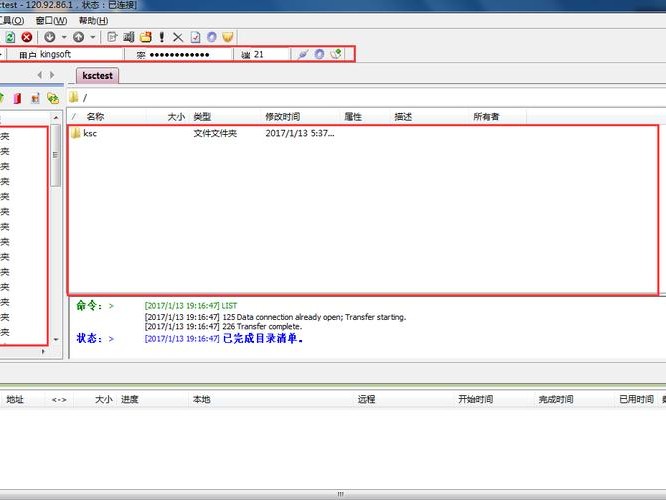Sort by 描述 column header
The width and height of the screenshot is (666, 500).
[403, 117]
